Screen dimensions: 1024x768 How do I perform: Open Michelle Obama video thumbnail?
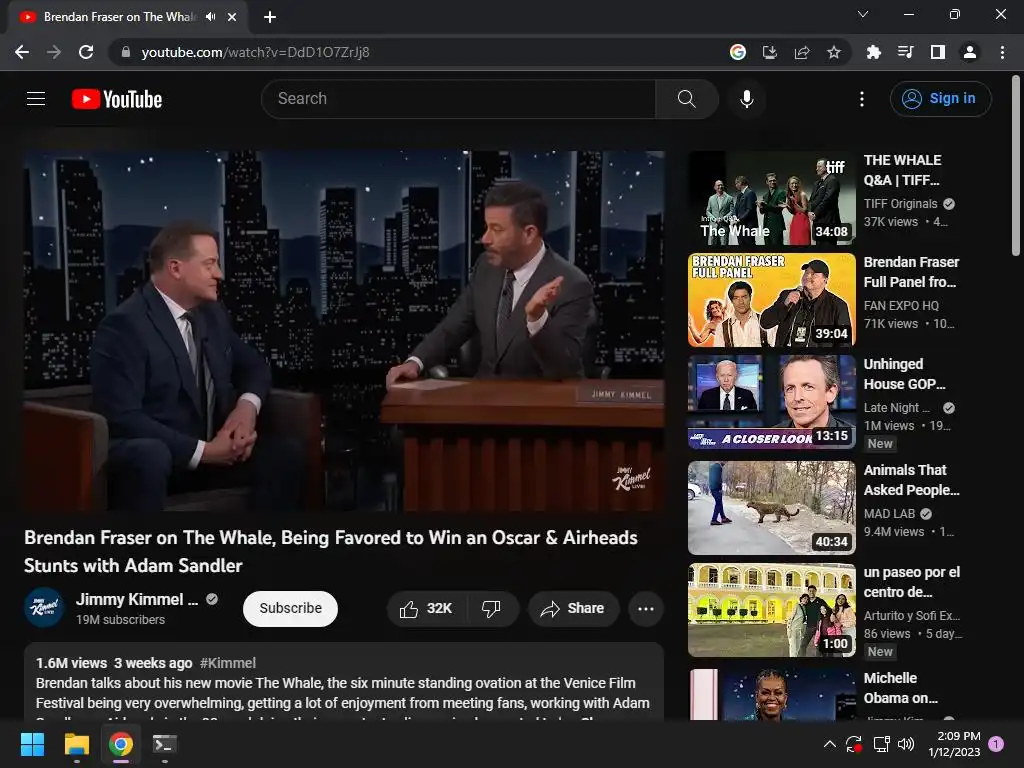click(771, 694)
